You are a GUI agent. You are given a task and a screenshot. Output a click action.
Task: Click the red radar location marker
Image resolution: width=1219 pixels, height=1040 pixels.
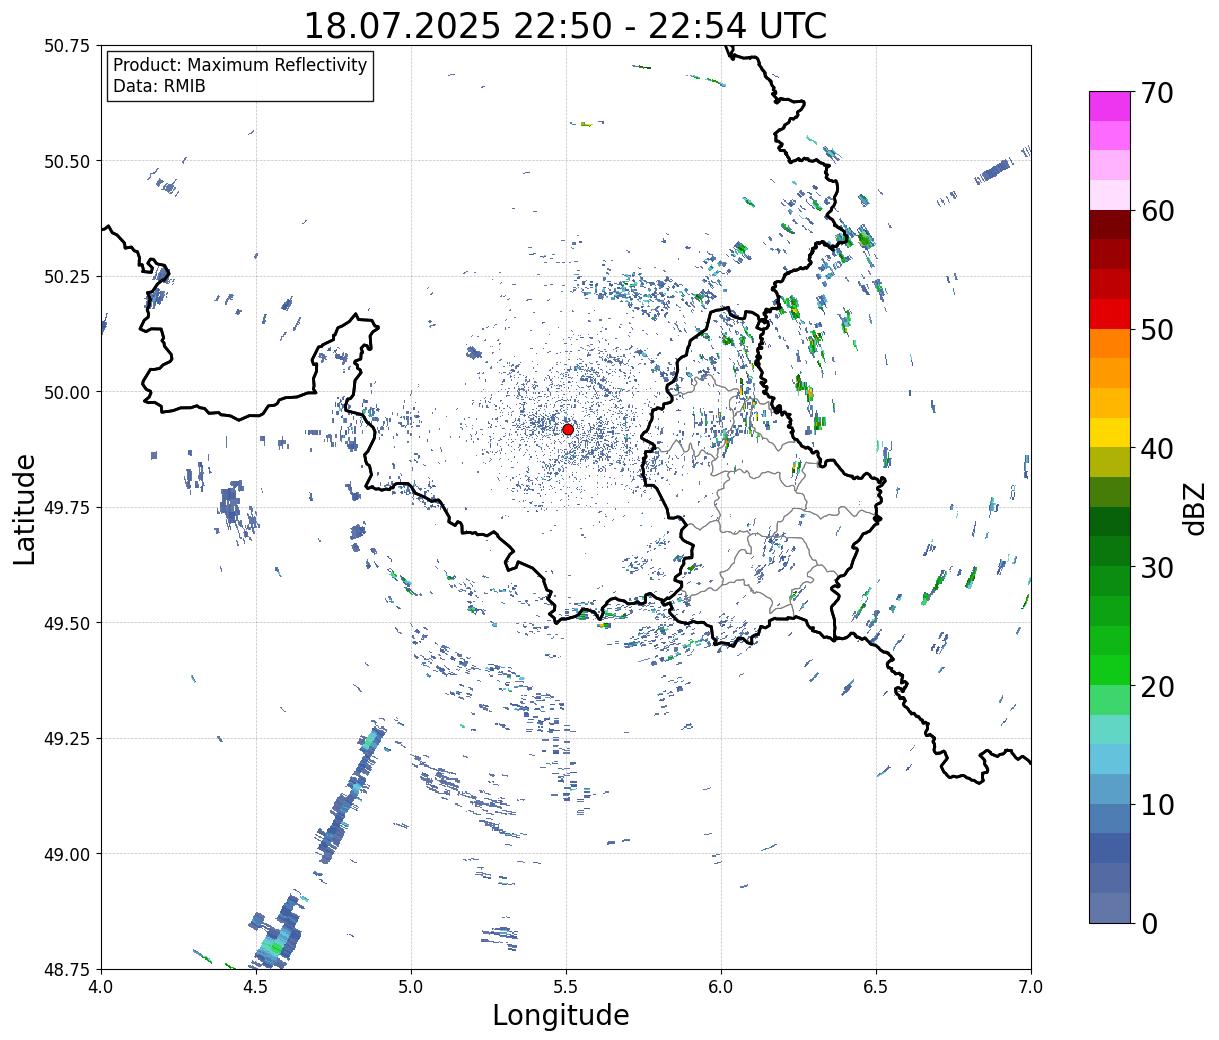point(568,429)
